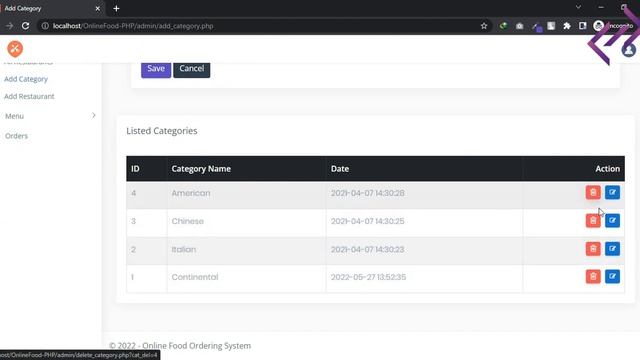Click the green shield extension icon

(503, 26)
